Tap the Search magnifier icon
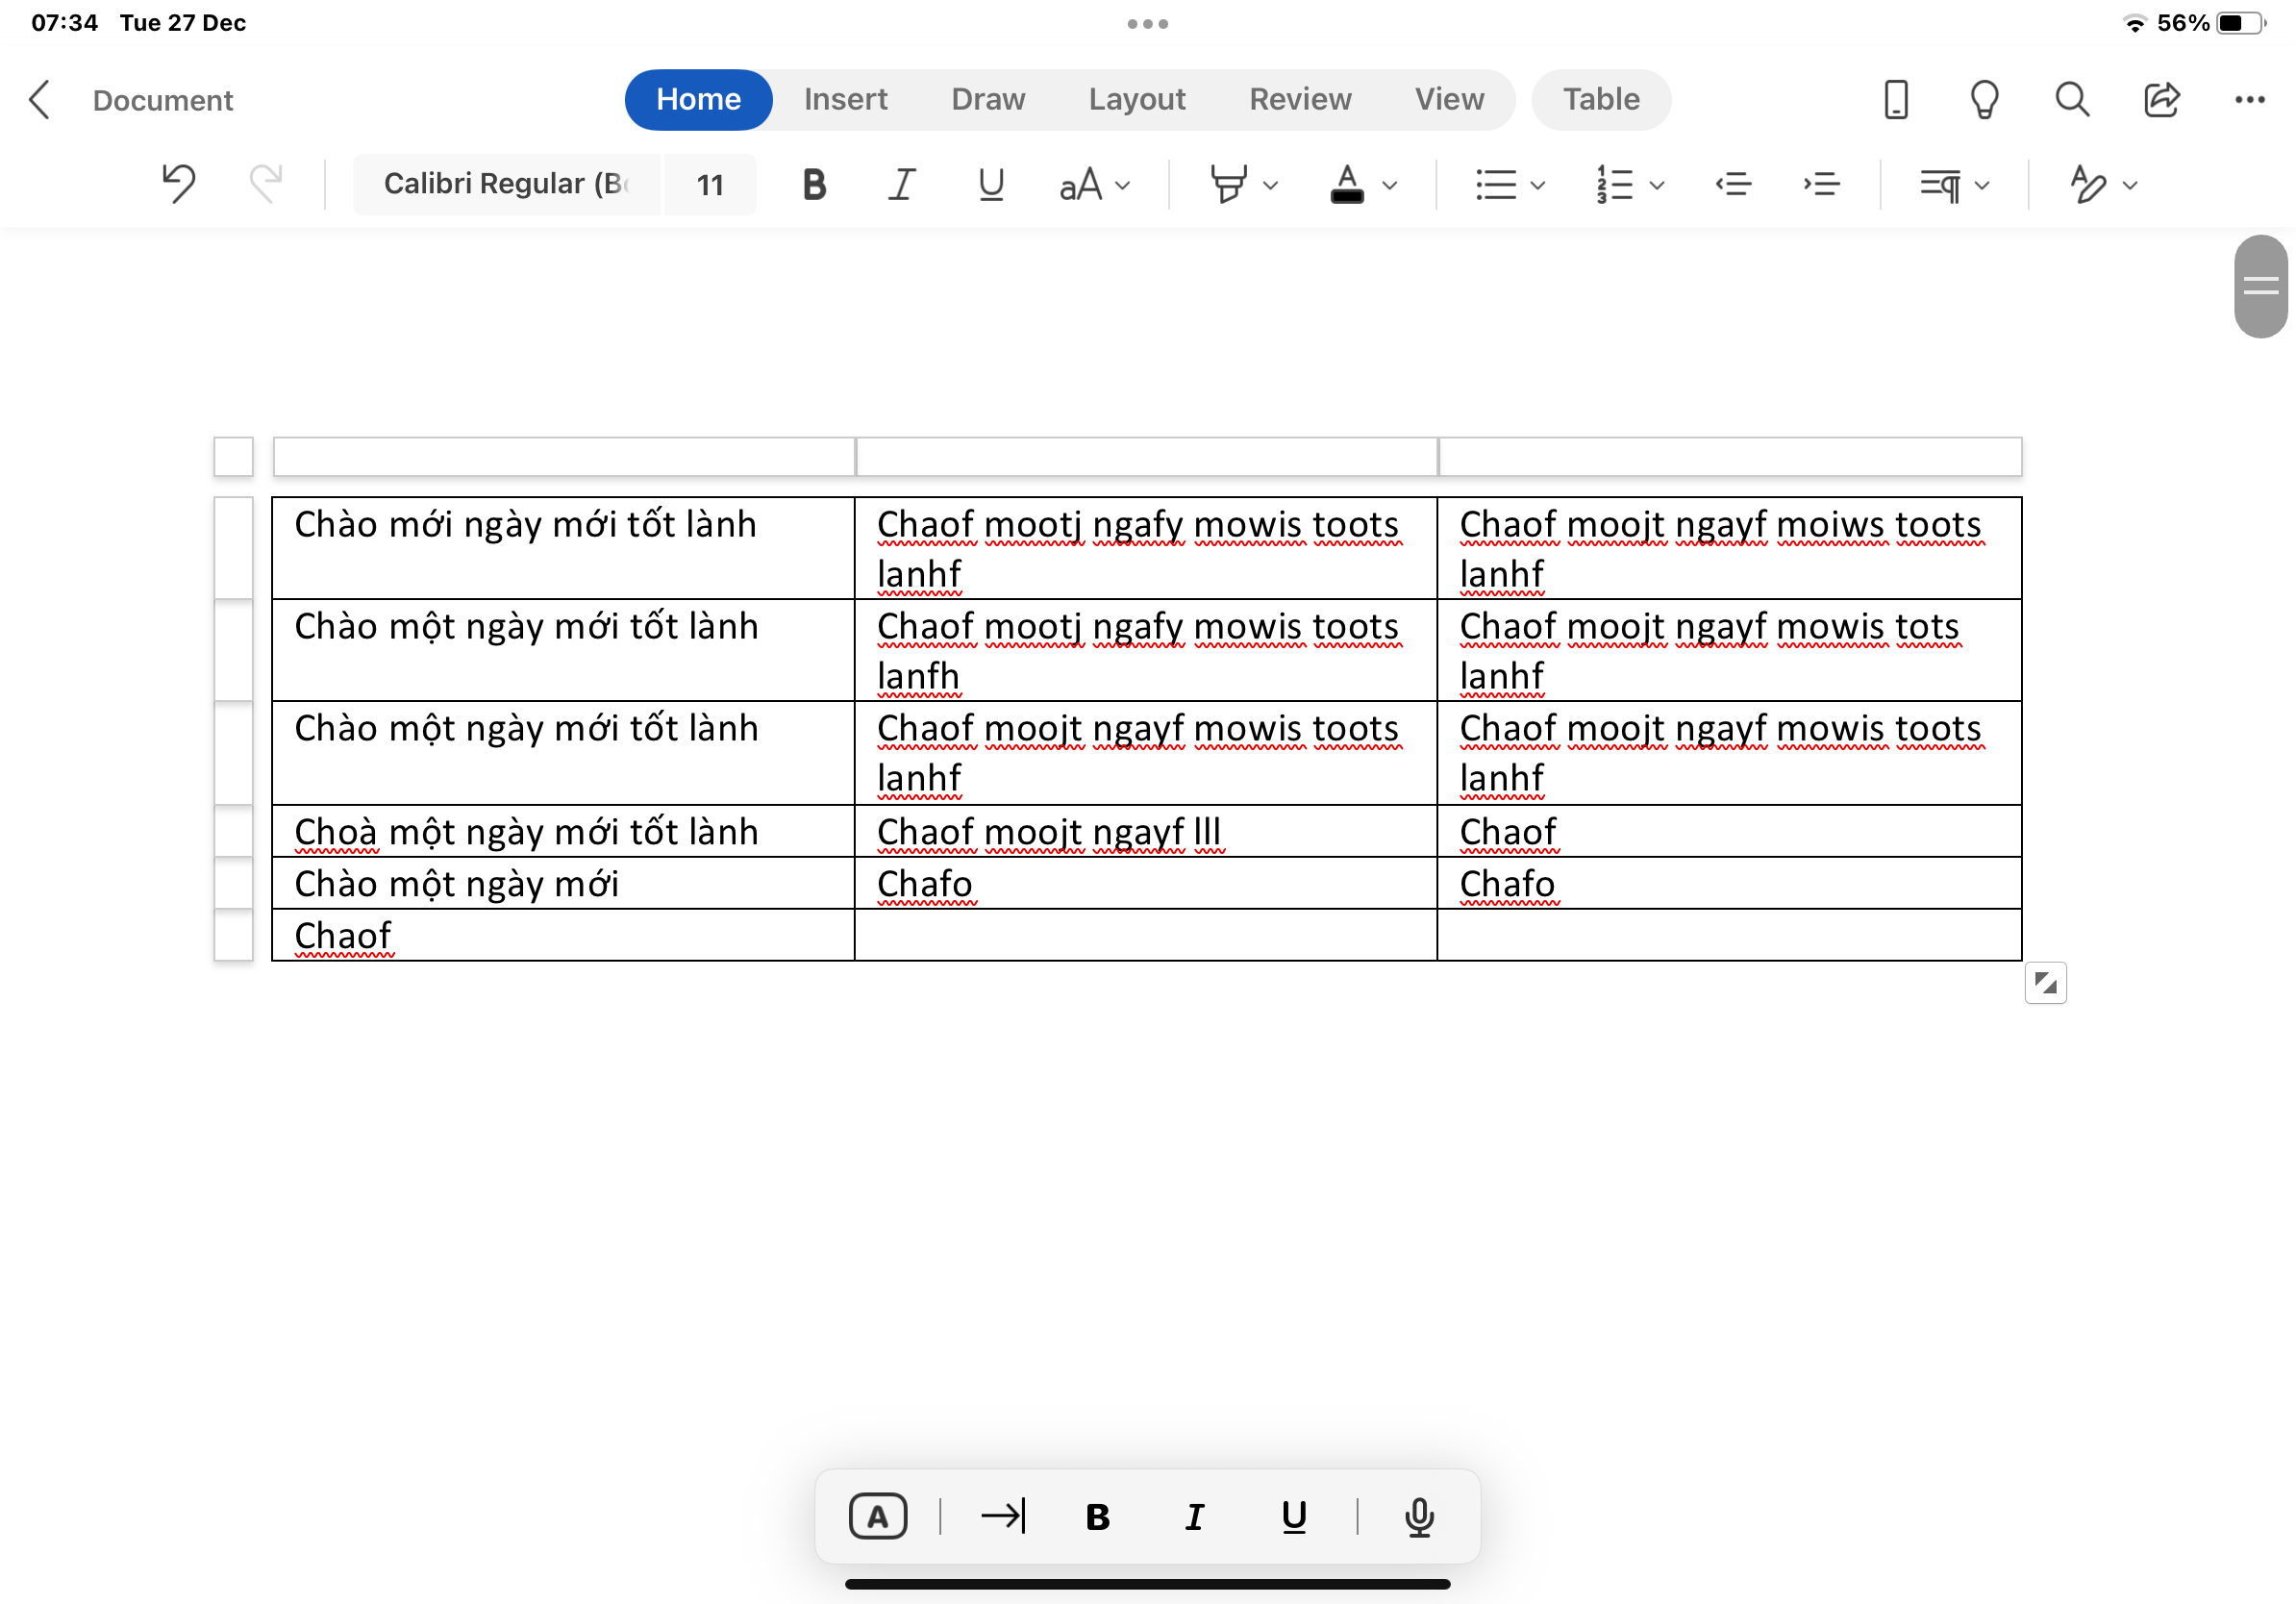 coord(2071,100)
